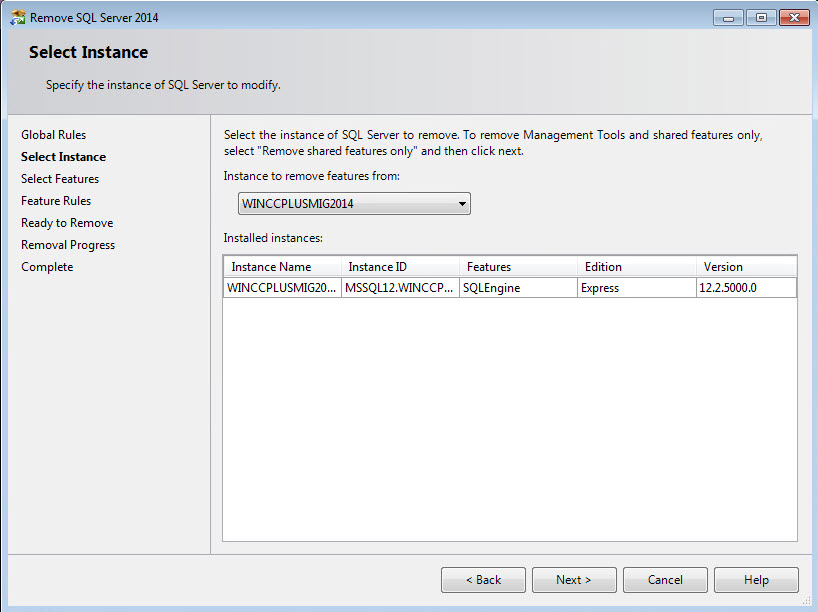Image resolution: width=818 pixels, height=612 pixels.
Task: Click the SQLEngine features cell
Action: pos(518,287)
